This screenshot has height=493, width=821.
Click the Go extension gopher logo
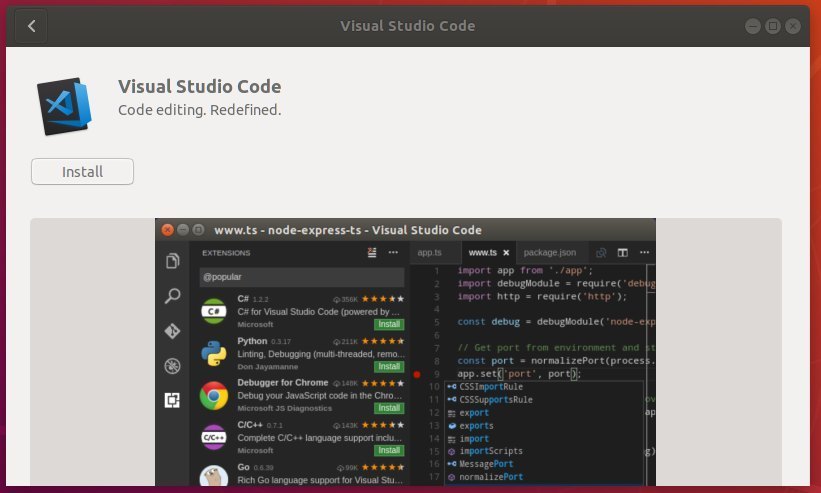(214, 475)
